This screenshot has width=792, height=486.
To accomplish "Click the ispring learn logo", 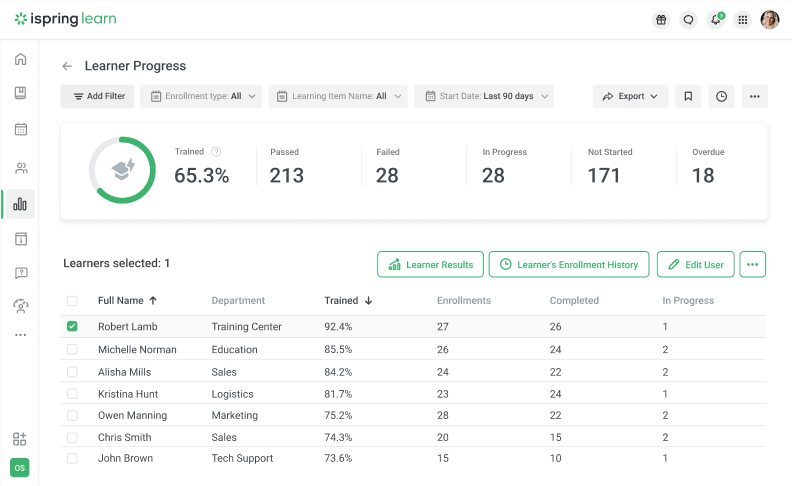I will (x=66, y=19).
